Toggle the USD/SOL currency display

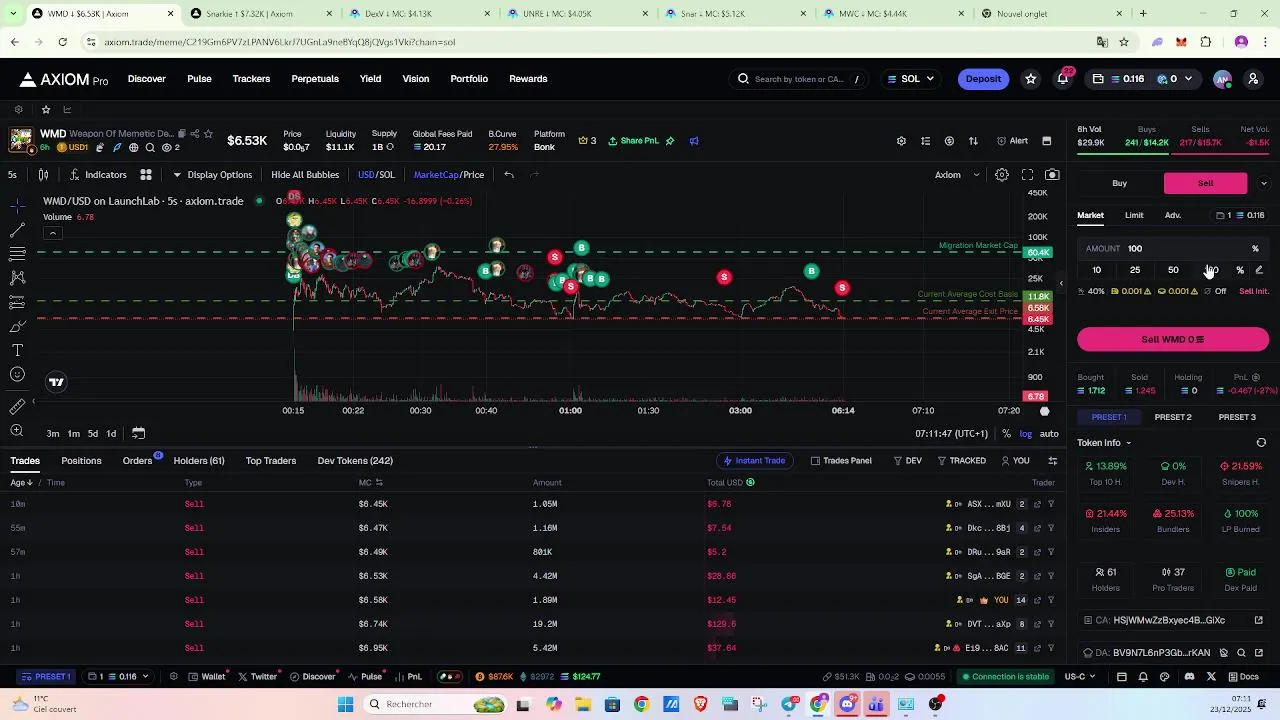[x=377, y=175]
